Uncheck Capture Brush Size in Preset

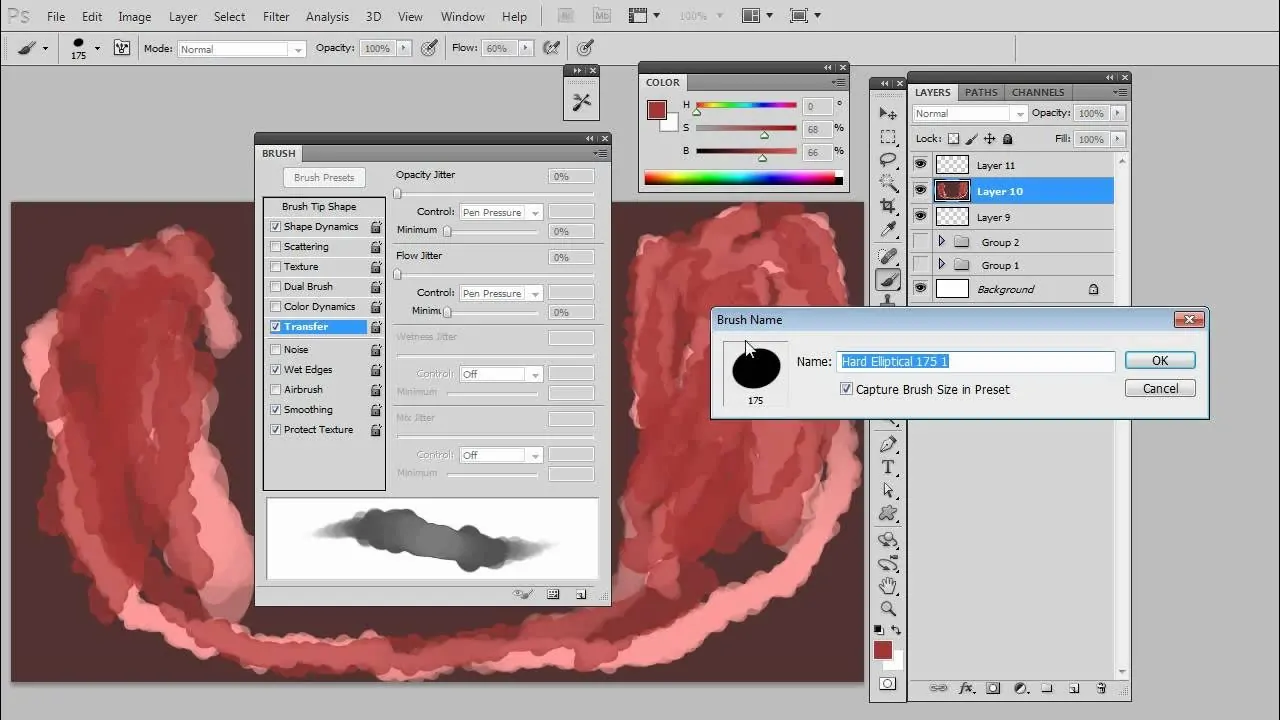(x=847, y=389)
